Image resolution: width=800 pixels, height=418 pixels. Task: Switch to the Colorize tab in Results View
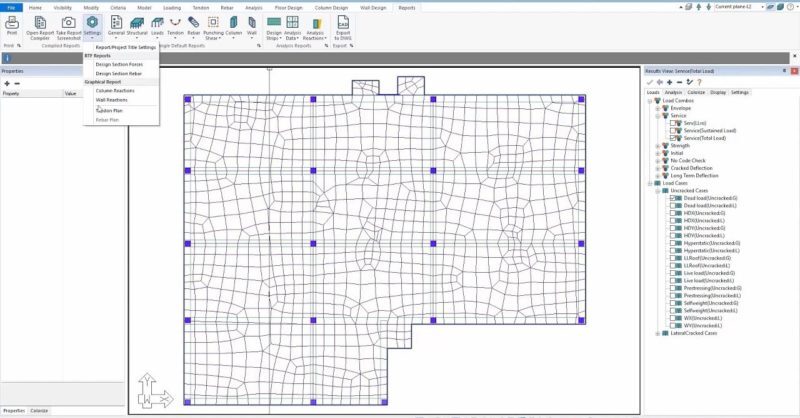coord(696,92)
